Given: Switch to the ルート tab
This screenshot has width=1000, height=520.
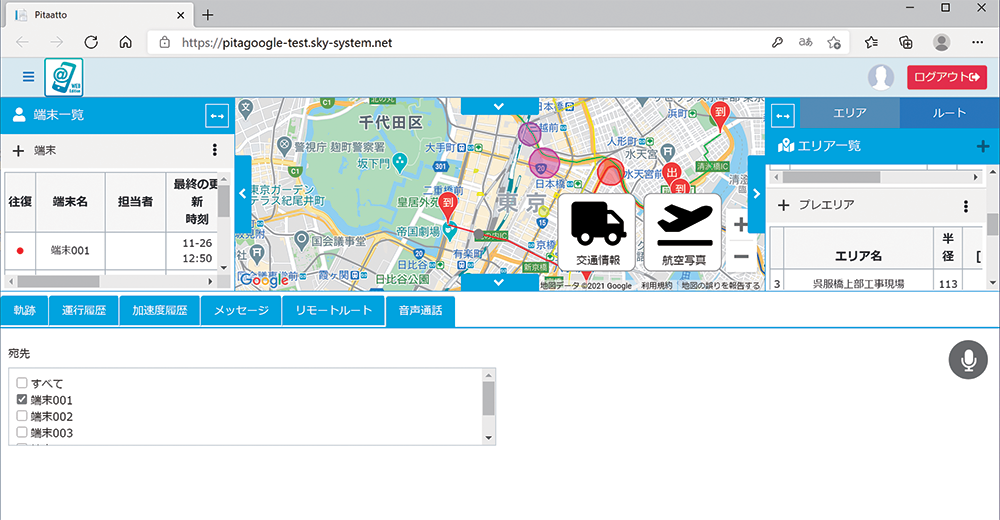Looking at the screenshot, I should coord(949,113).
